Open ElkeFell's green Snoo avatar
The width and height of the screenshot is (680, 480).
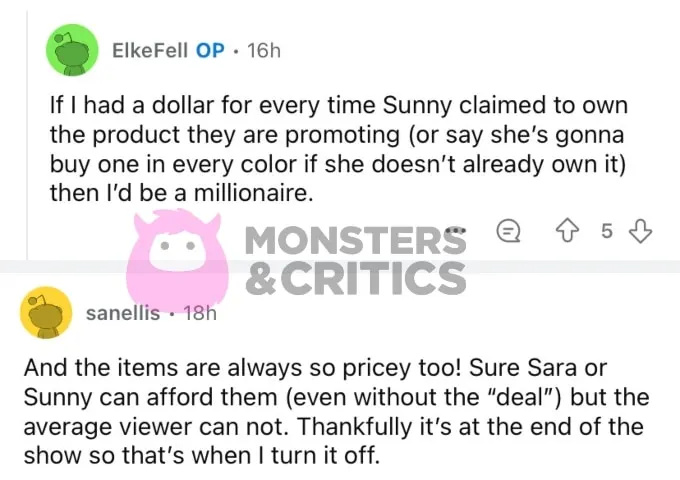[72, 51]
